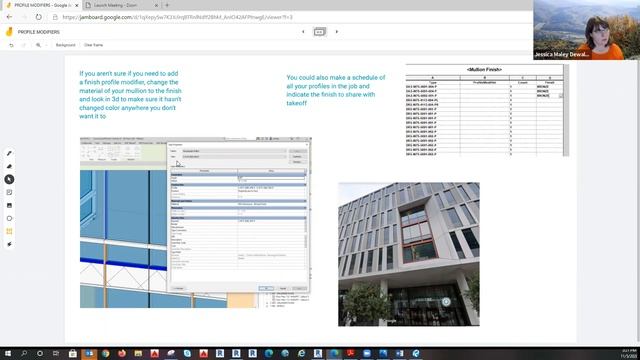Activate the Laser pointer tool
Screen dimensions: 640x360
point(9,244)
